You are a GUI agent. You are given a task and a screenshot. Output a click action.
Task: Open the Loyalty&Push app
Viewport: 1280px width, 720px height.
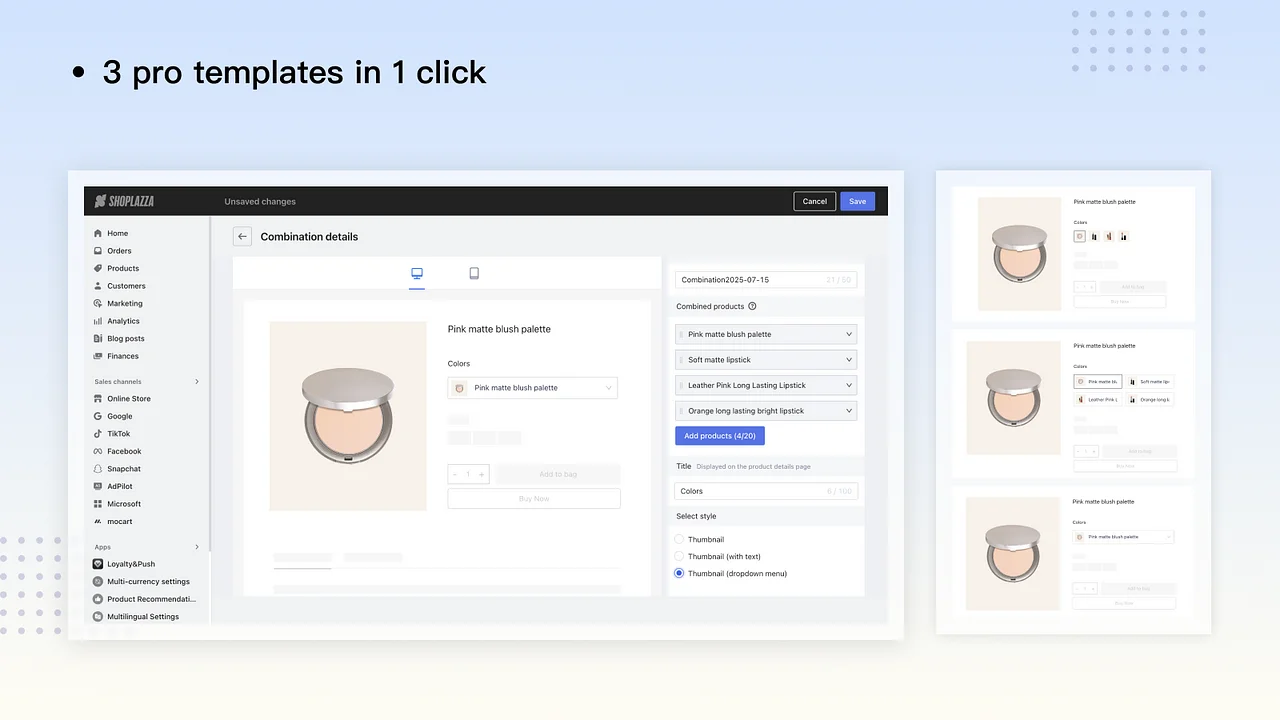[131, 563]
